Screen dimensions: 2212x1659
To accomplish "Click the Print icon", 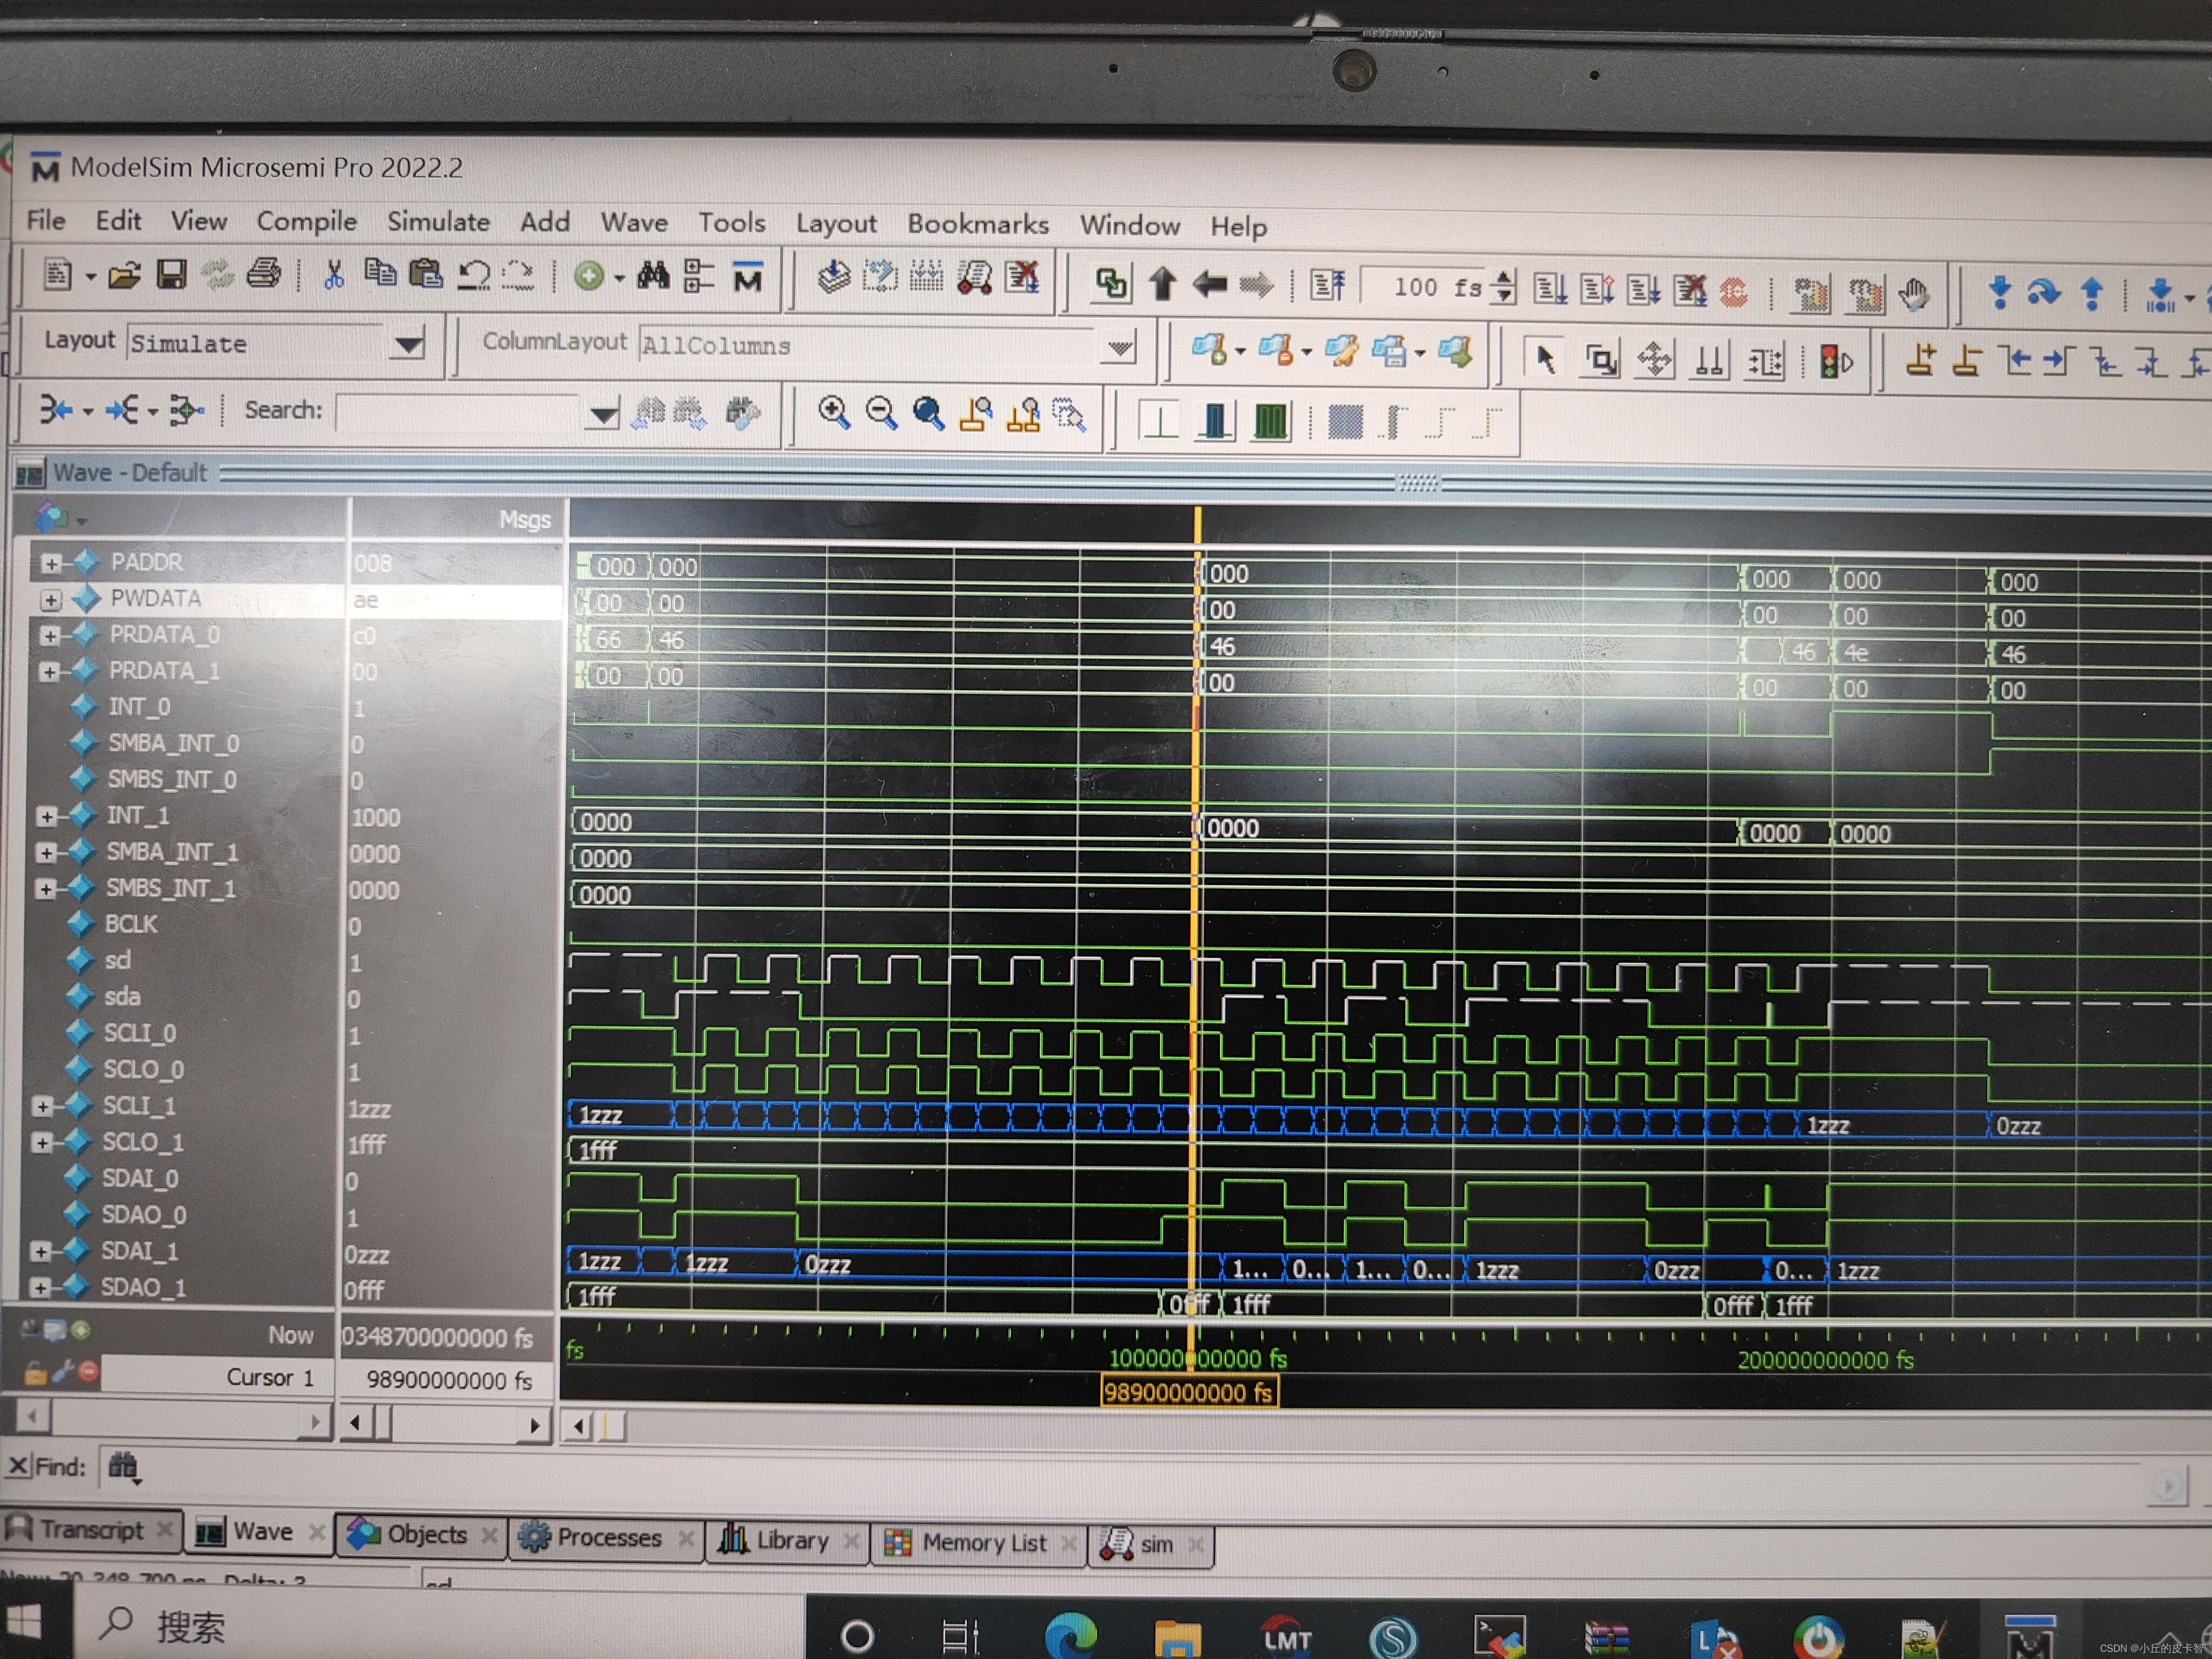I will pyautogui.click(x=263, y=273).
